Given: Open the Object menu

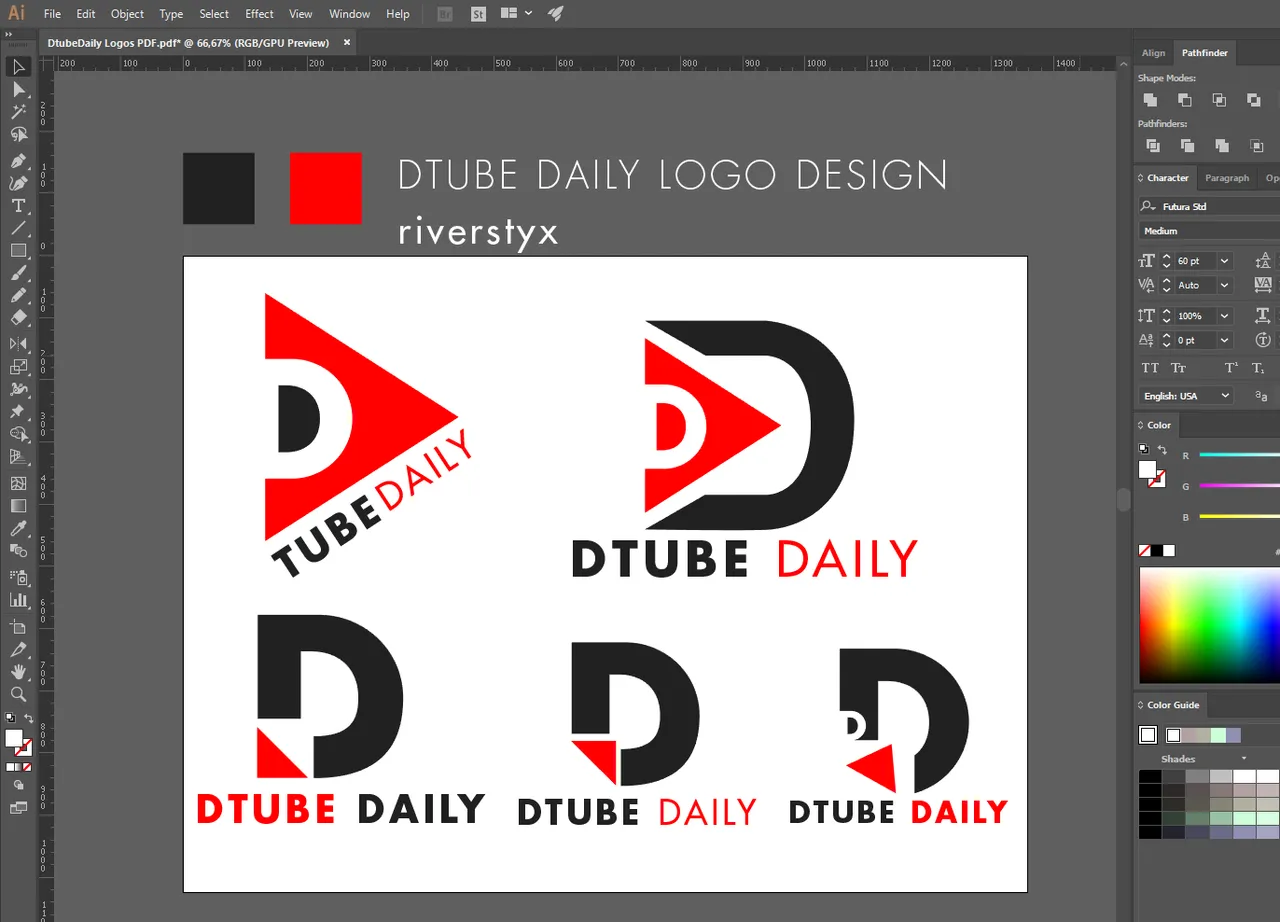Looking at the screenshot, I should [127, 14].
